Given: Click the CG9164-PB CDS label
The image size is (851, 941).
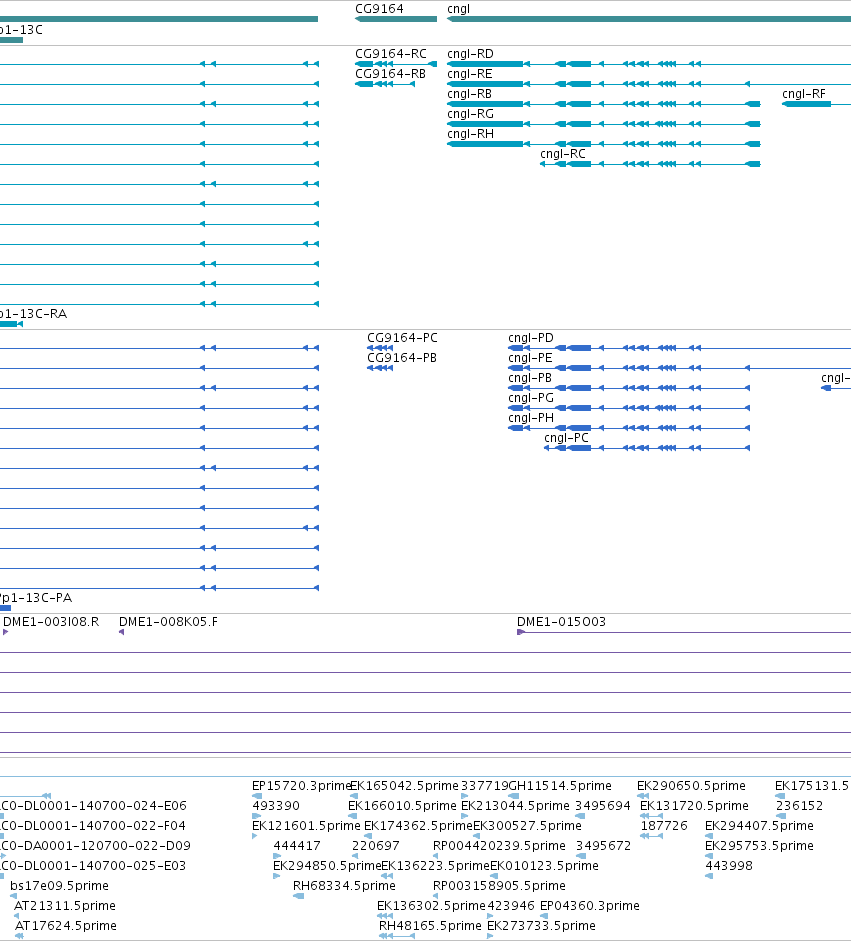Looking at the screenshot, I should pyautogui.click(x=402, y=358).
